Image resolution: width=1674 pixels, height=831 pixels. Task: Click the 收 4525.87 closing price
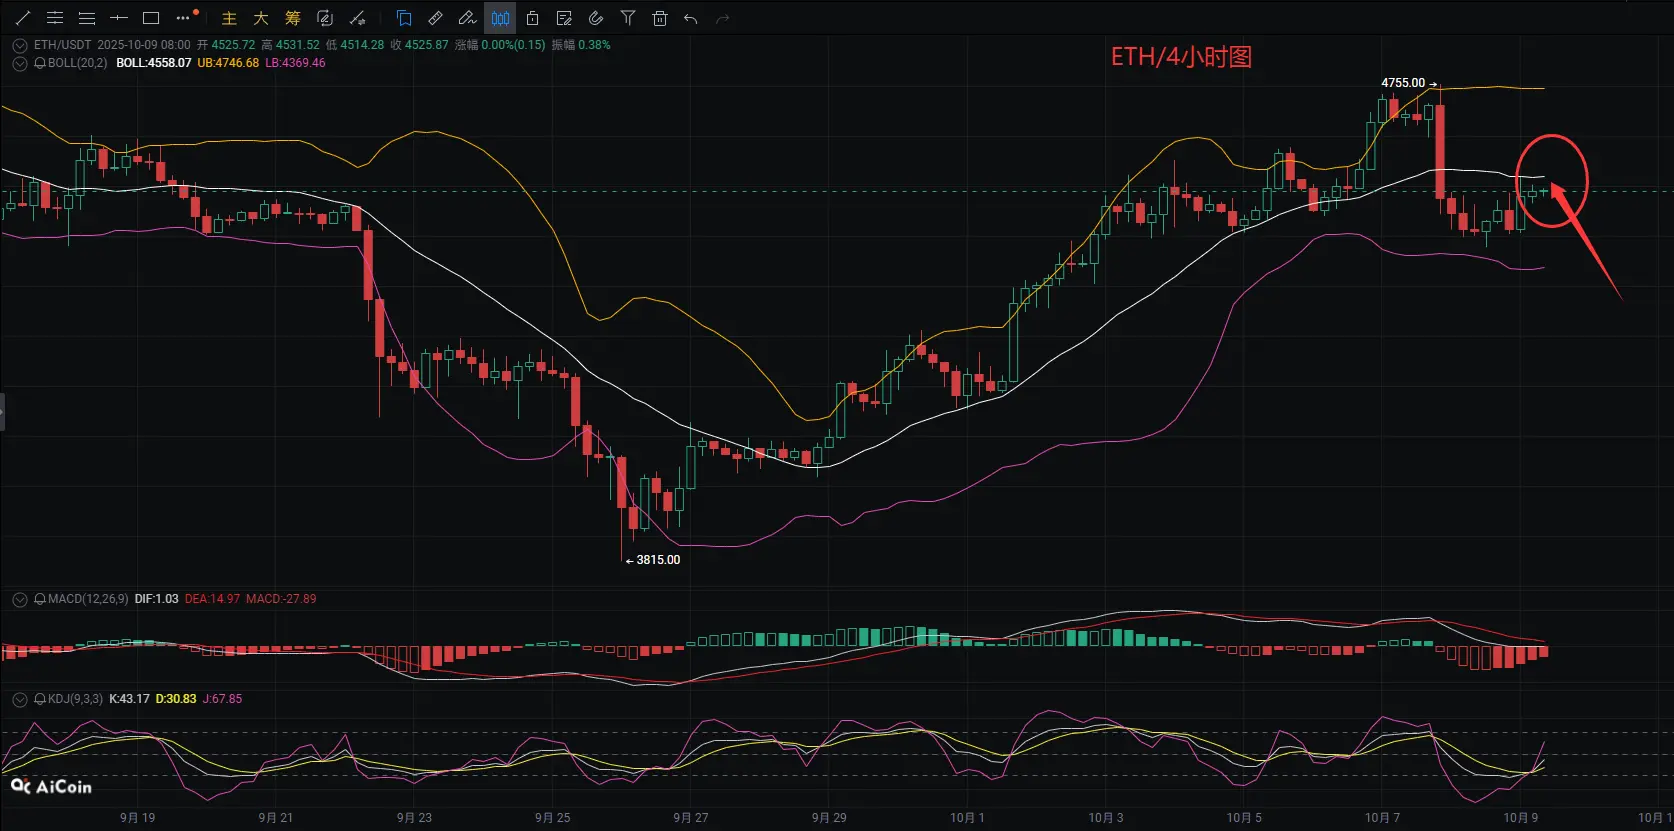pyautogui.click(x=419, y=45)
